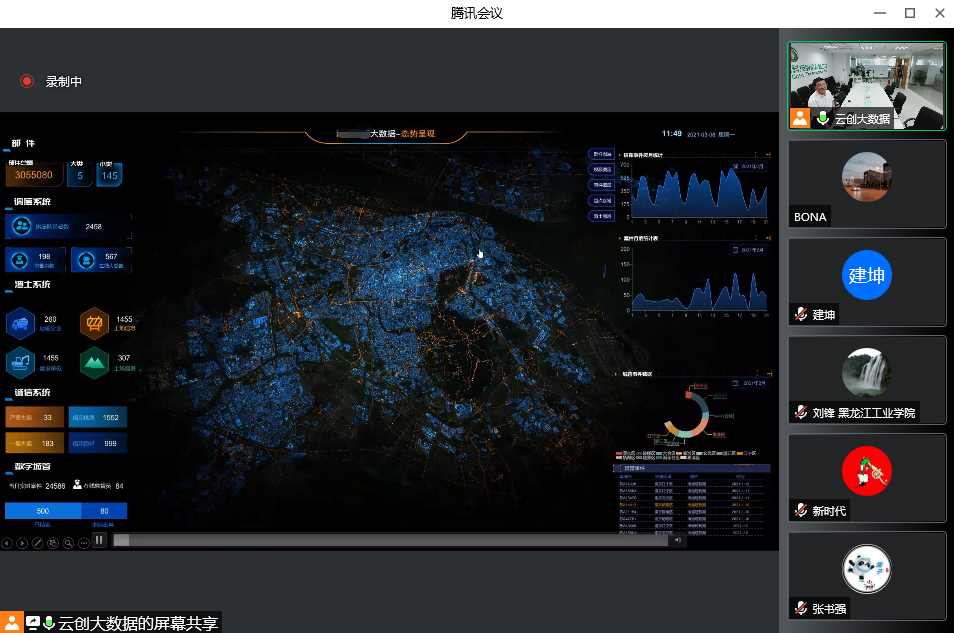The image size is (954, 633).
Task: Click the previous slide arrow icon
Action: [x=7, y=543]
